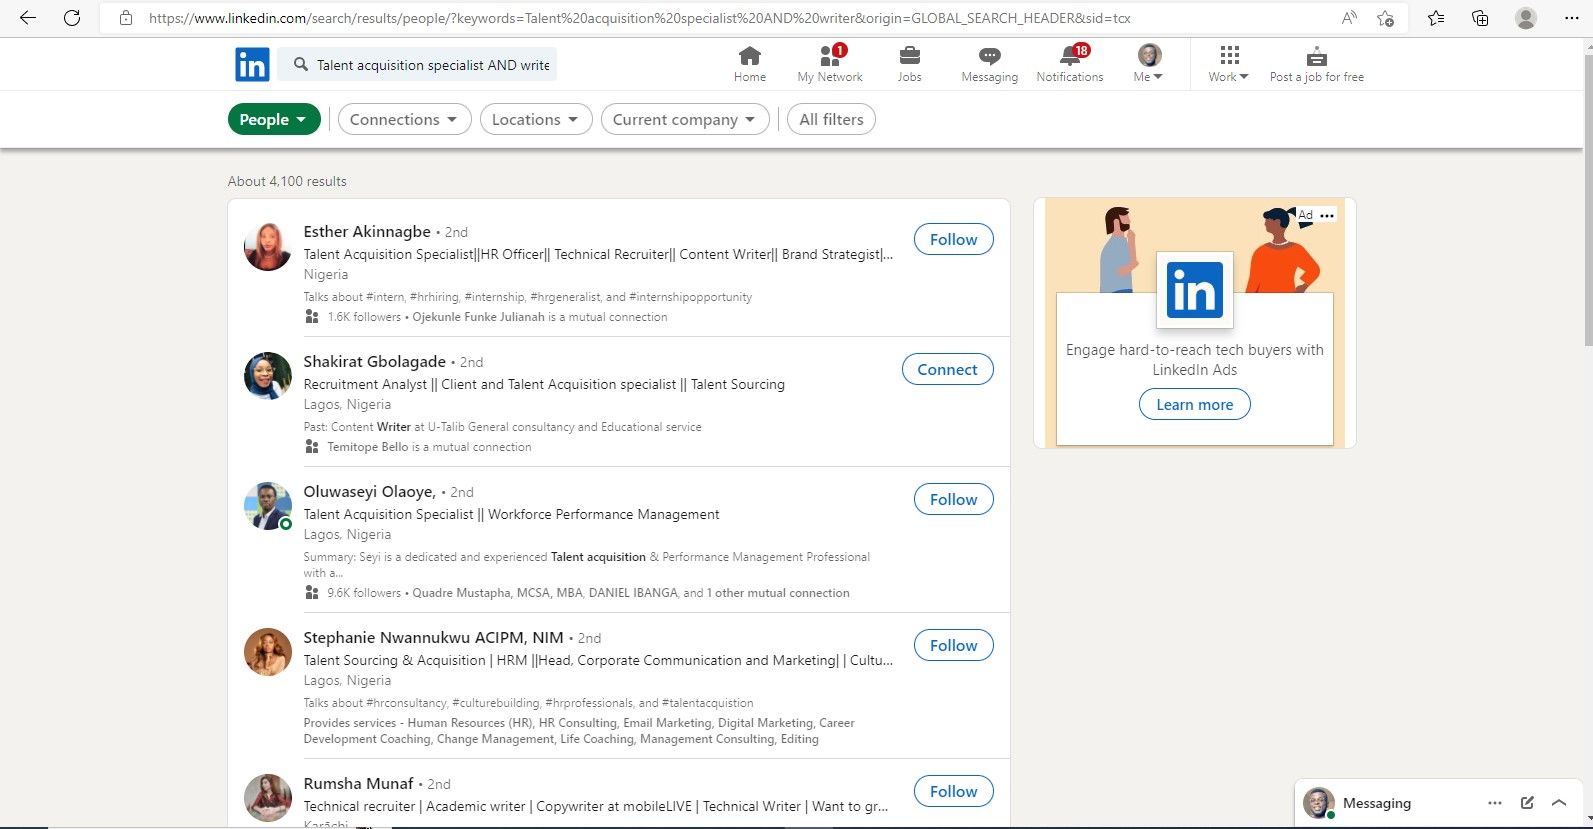This screenshot has height=829, width=1593.
Task: Click Post a job for free
Action: pyautogui.click(x=1316, y=64)
